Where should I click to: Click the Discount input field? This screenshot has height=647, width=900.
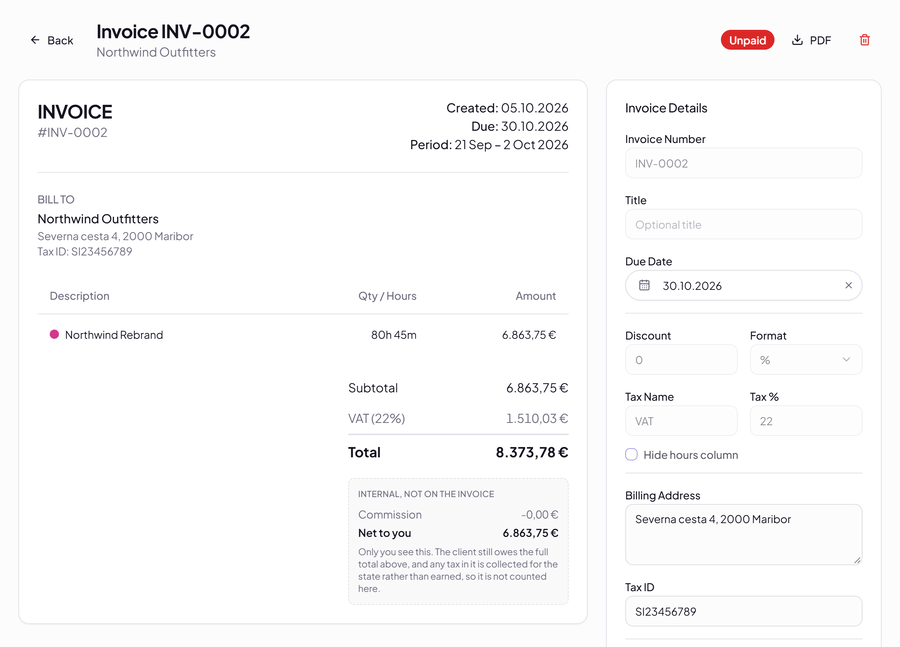[x=681, y=360]
